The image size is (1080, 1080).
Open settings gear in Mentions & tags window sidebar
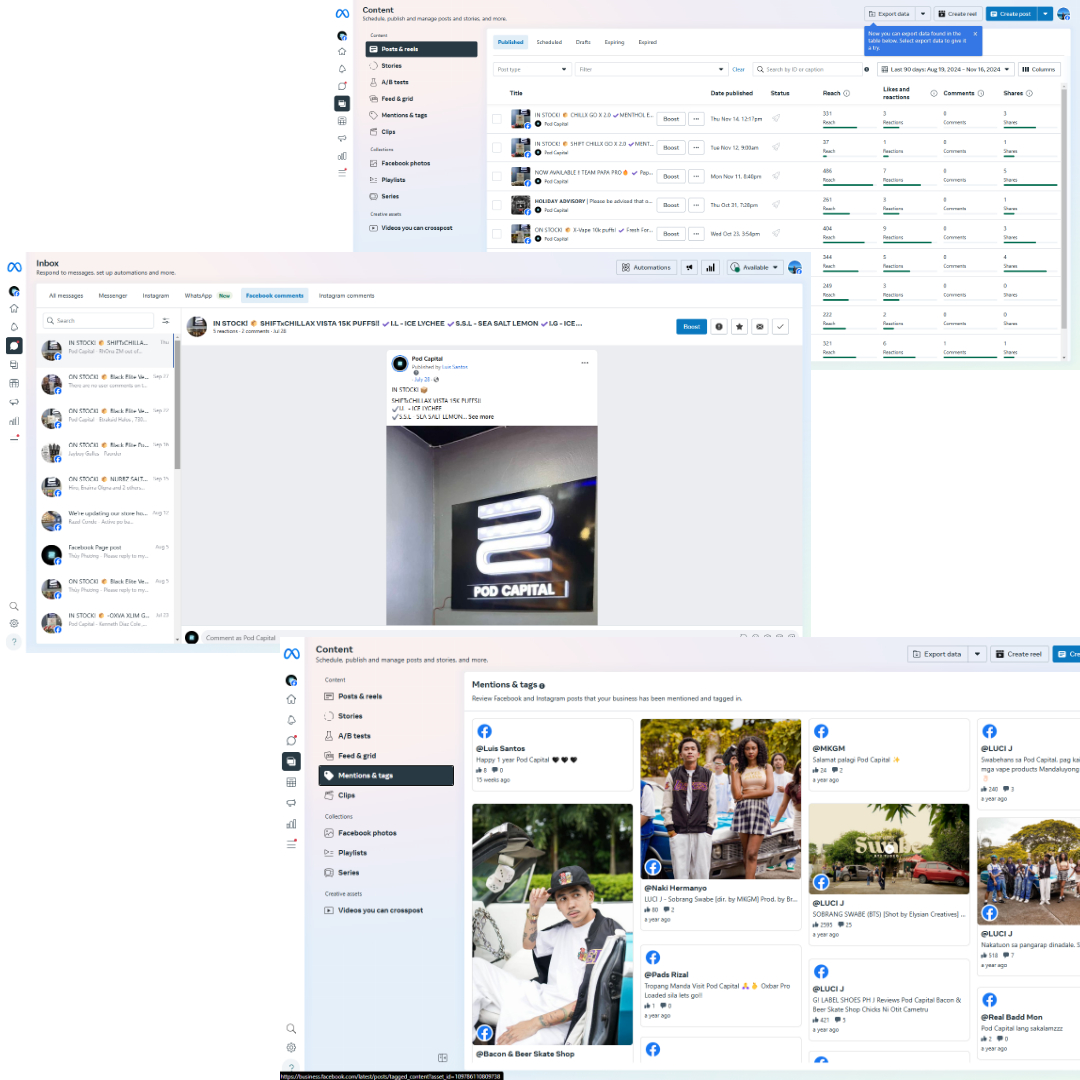(x=291, y=1048)
